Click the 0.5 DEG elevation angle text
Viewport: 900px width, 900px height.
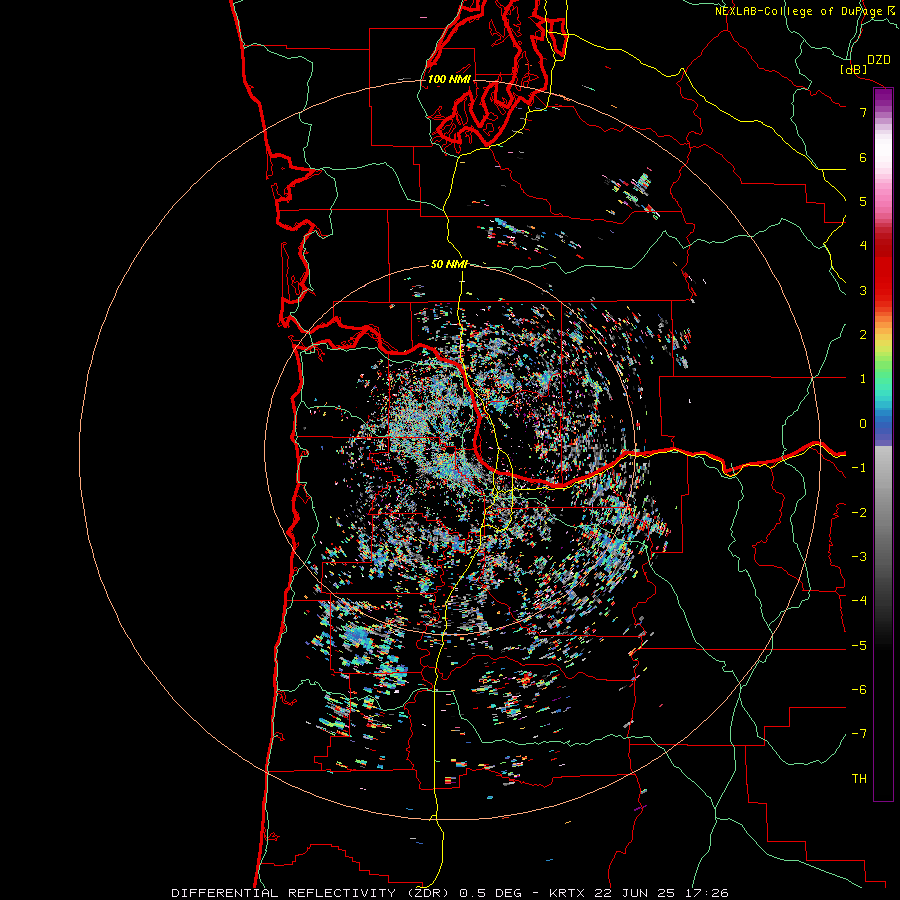490,893
